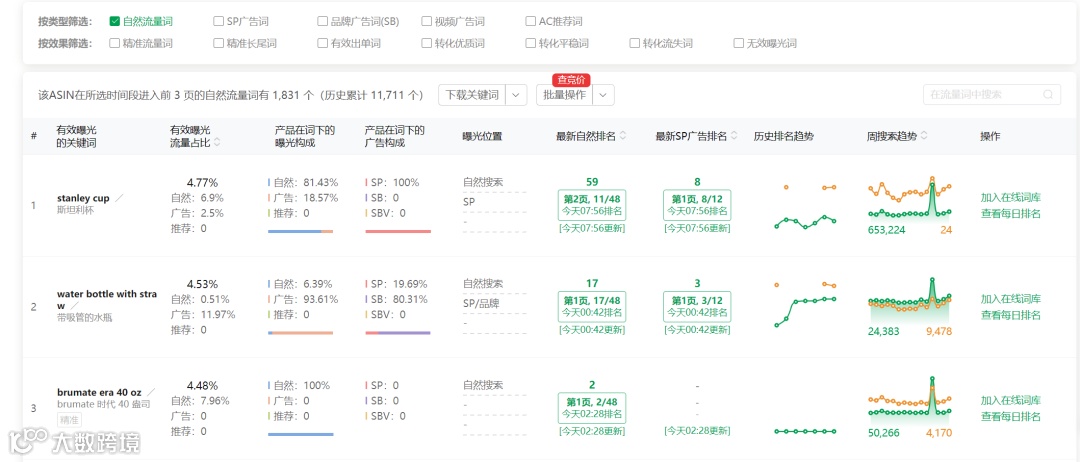Check the 转化平稳词 filter

point(531,43)
